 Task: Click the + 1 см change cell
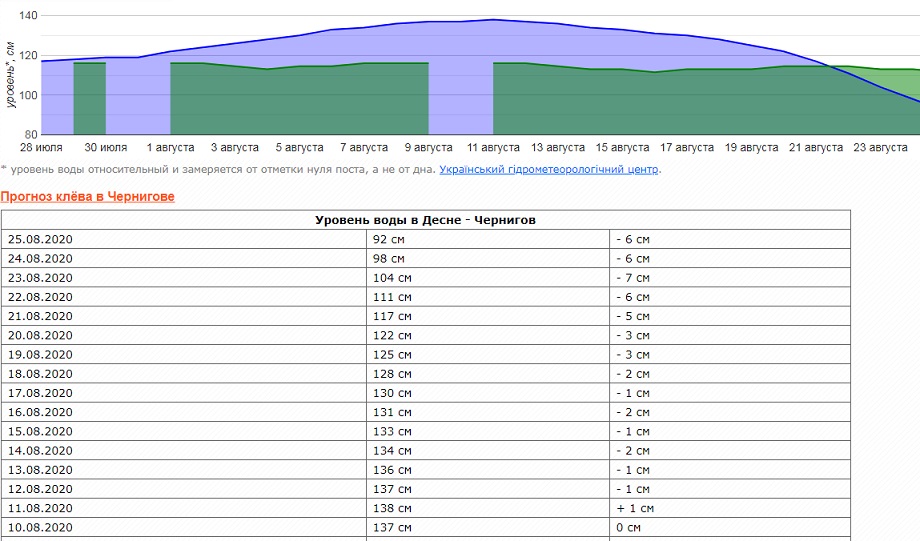pyautogui.click(x=635, y=508)
